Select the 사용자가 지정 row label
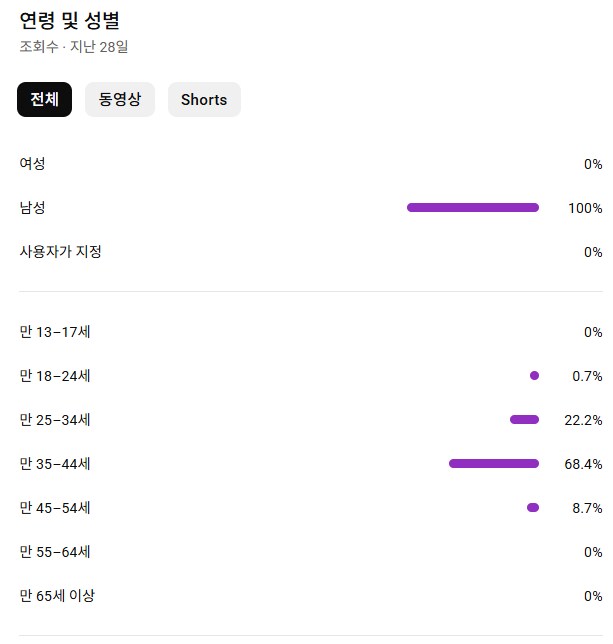 point(60,252)
